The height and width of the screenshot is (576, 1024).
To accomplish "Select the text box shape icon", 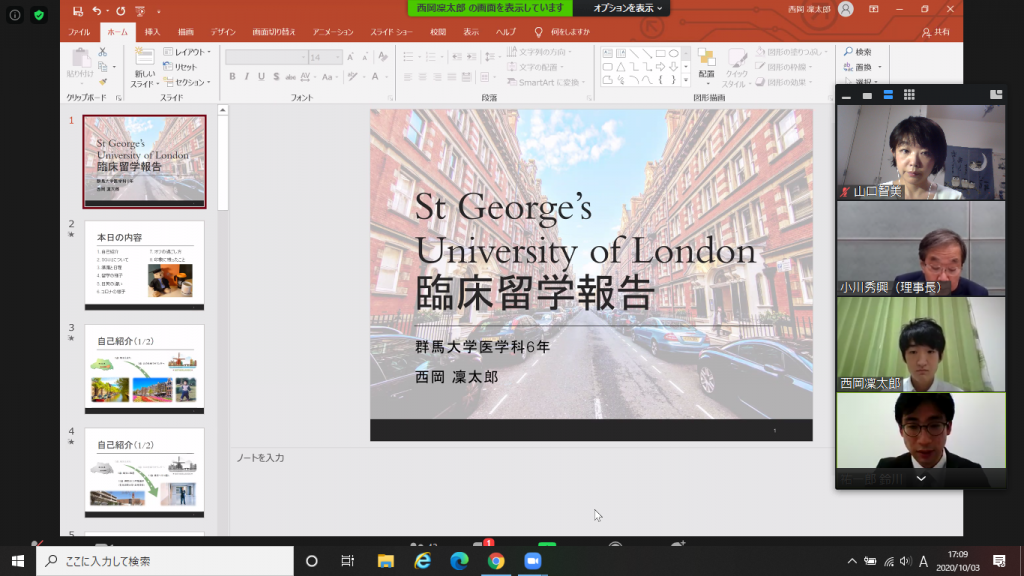I will 607,54.
